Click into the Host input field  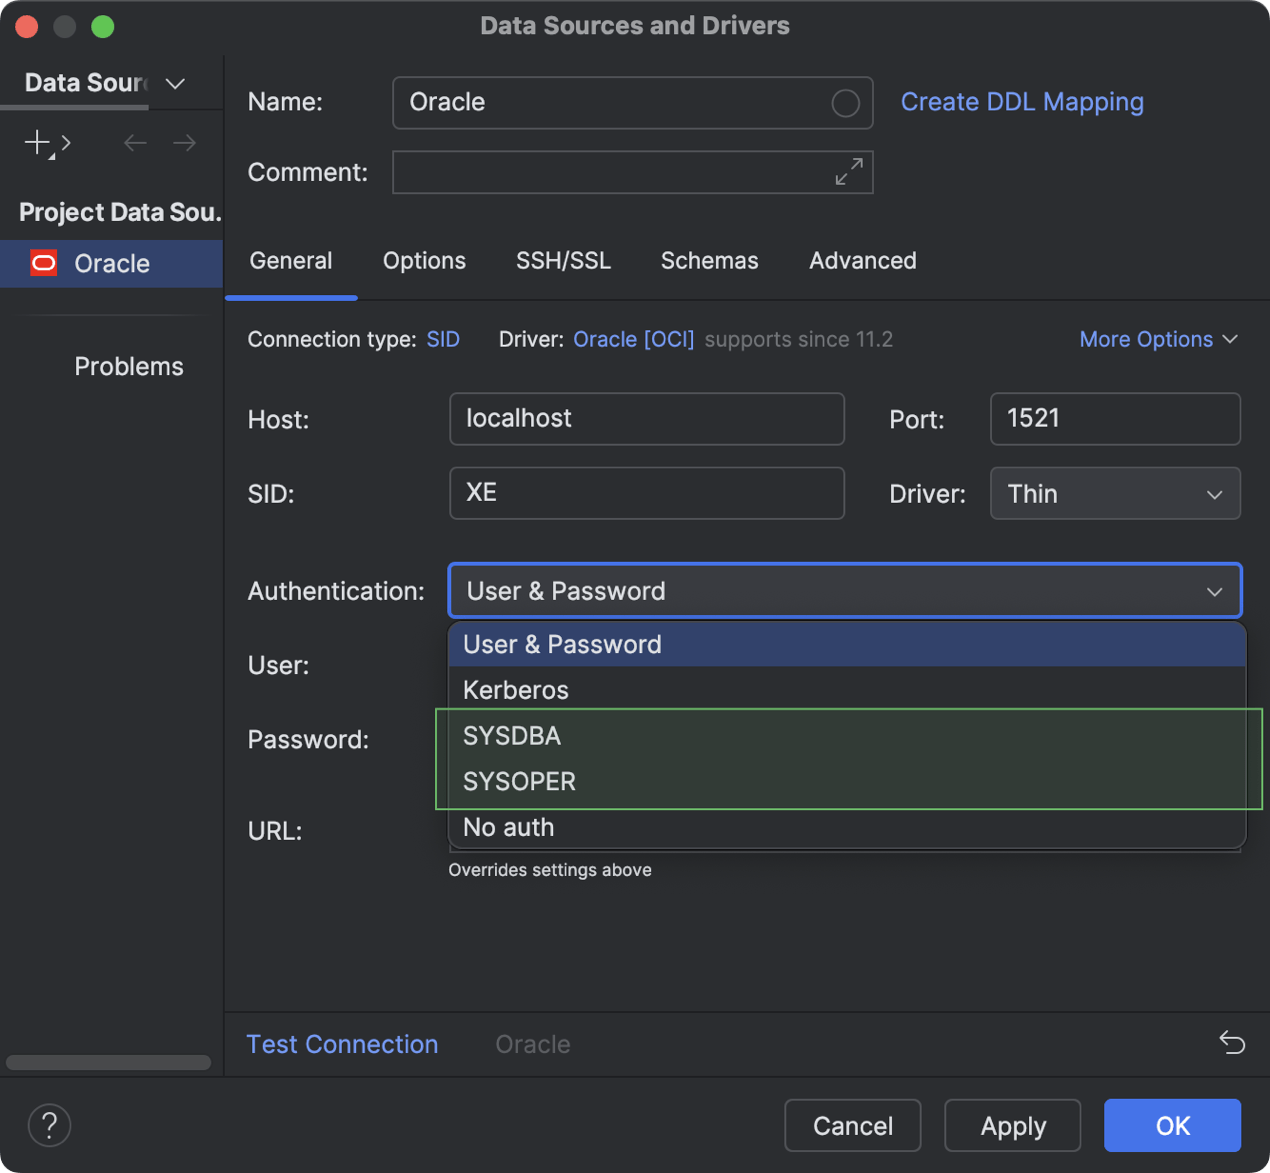coord(646,419)
